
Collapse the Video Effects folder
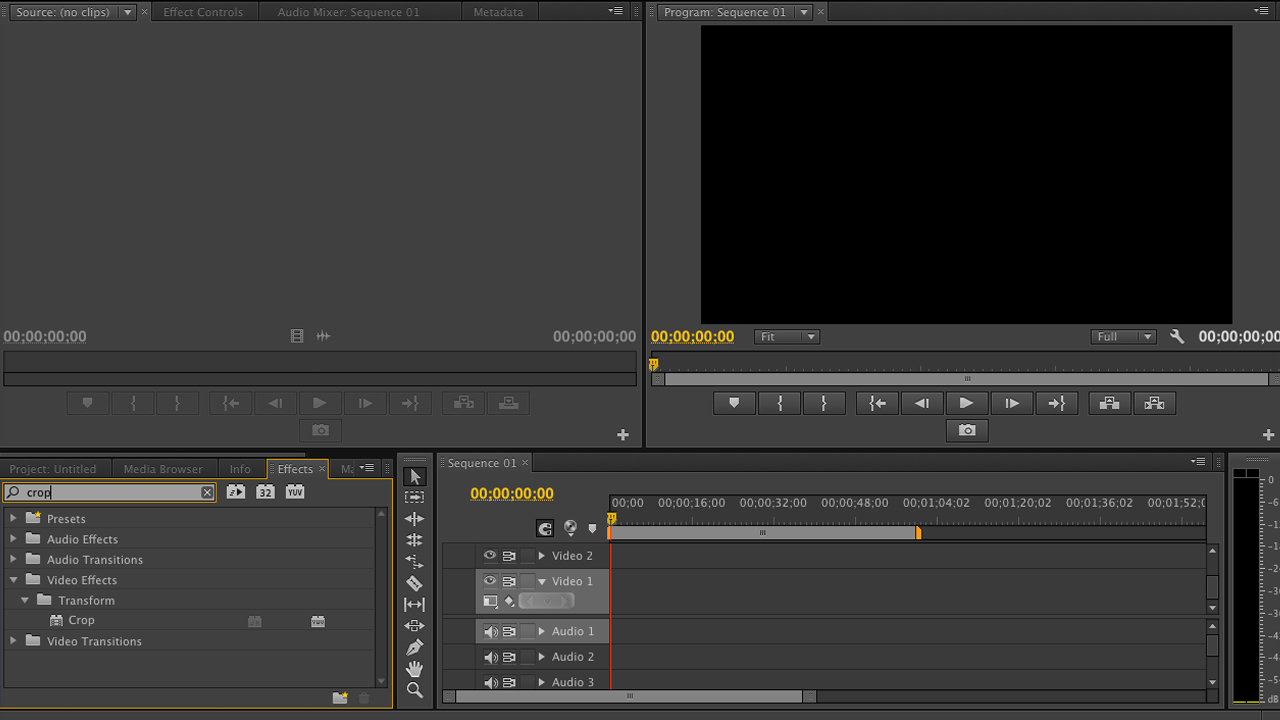pyautogui.click(x=14, y=580)
